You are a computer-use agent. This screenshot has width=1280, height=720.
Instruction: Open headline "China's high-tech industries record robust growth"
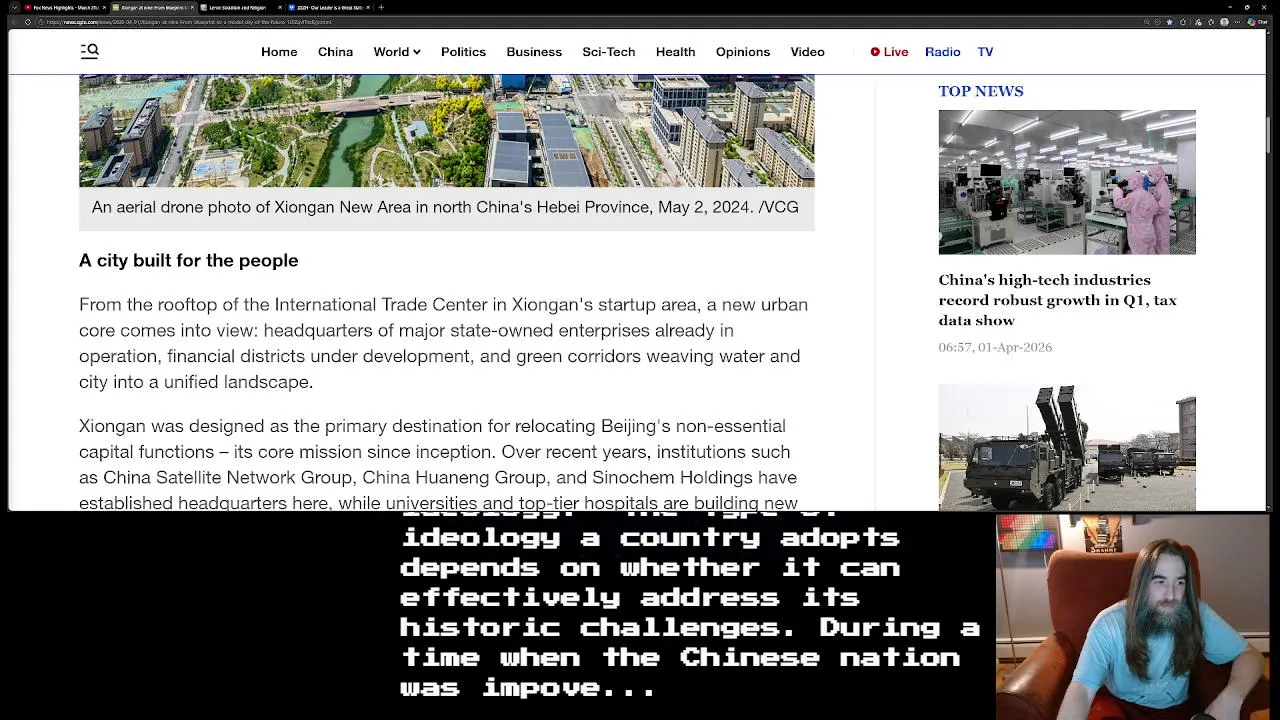[x=1057, y=300]
